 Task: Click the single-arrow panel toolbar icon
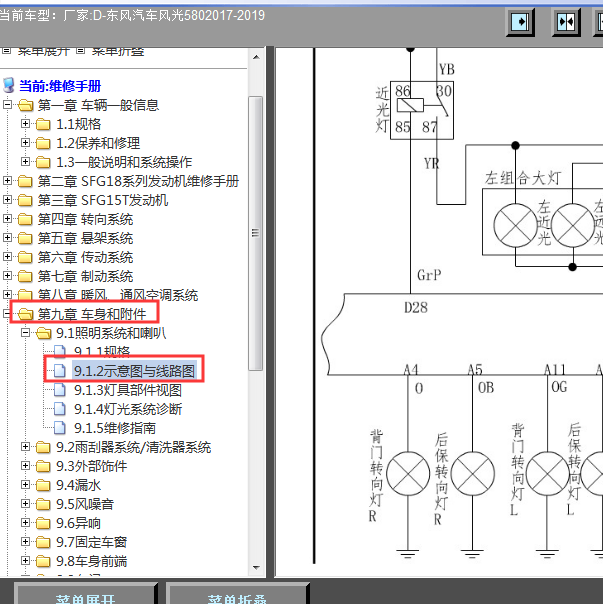point(520,22)
